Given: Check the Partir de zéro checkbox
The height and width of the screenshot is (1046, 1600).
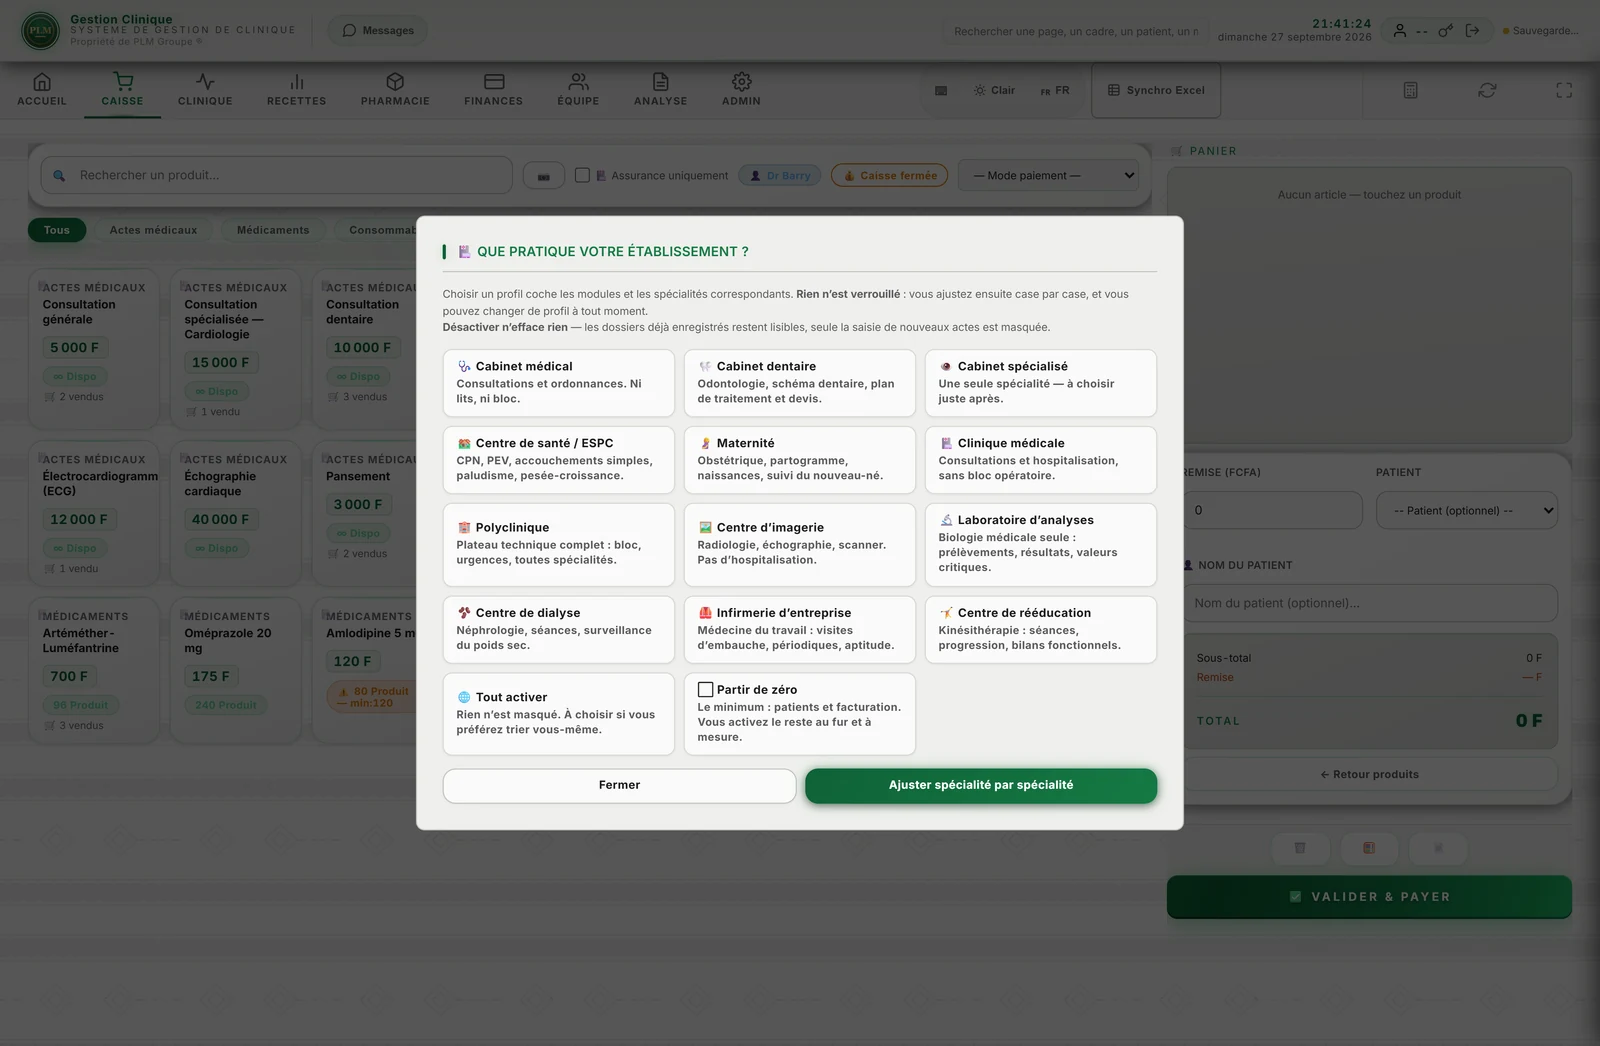Looking at the screenshot, I should click(x=705, y=690).
